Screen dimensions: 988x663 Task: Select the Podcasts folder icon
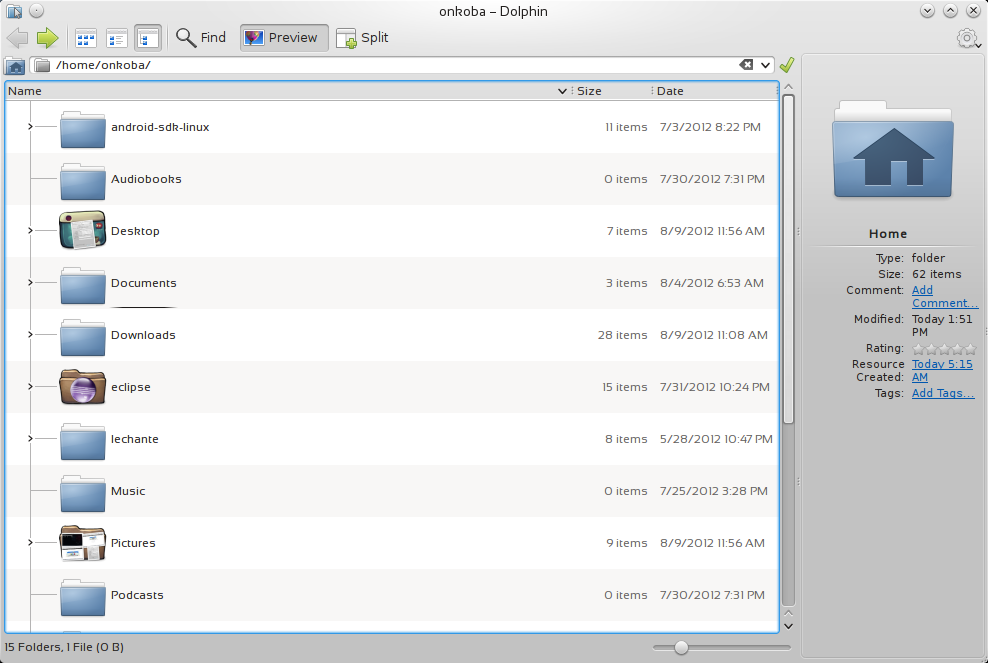(x=83, y=597)
